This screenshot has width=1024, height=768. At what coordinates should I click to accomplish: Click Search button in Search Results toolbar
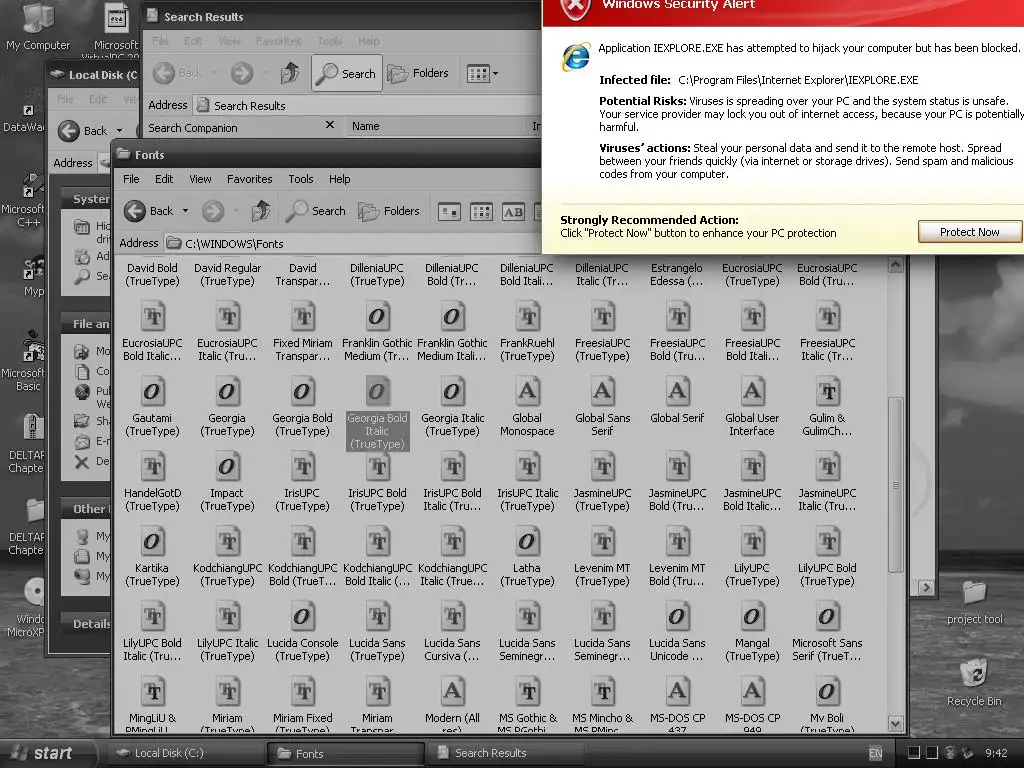346,73
